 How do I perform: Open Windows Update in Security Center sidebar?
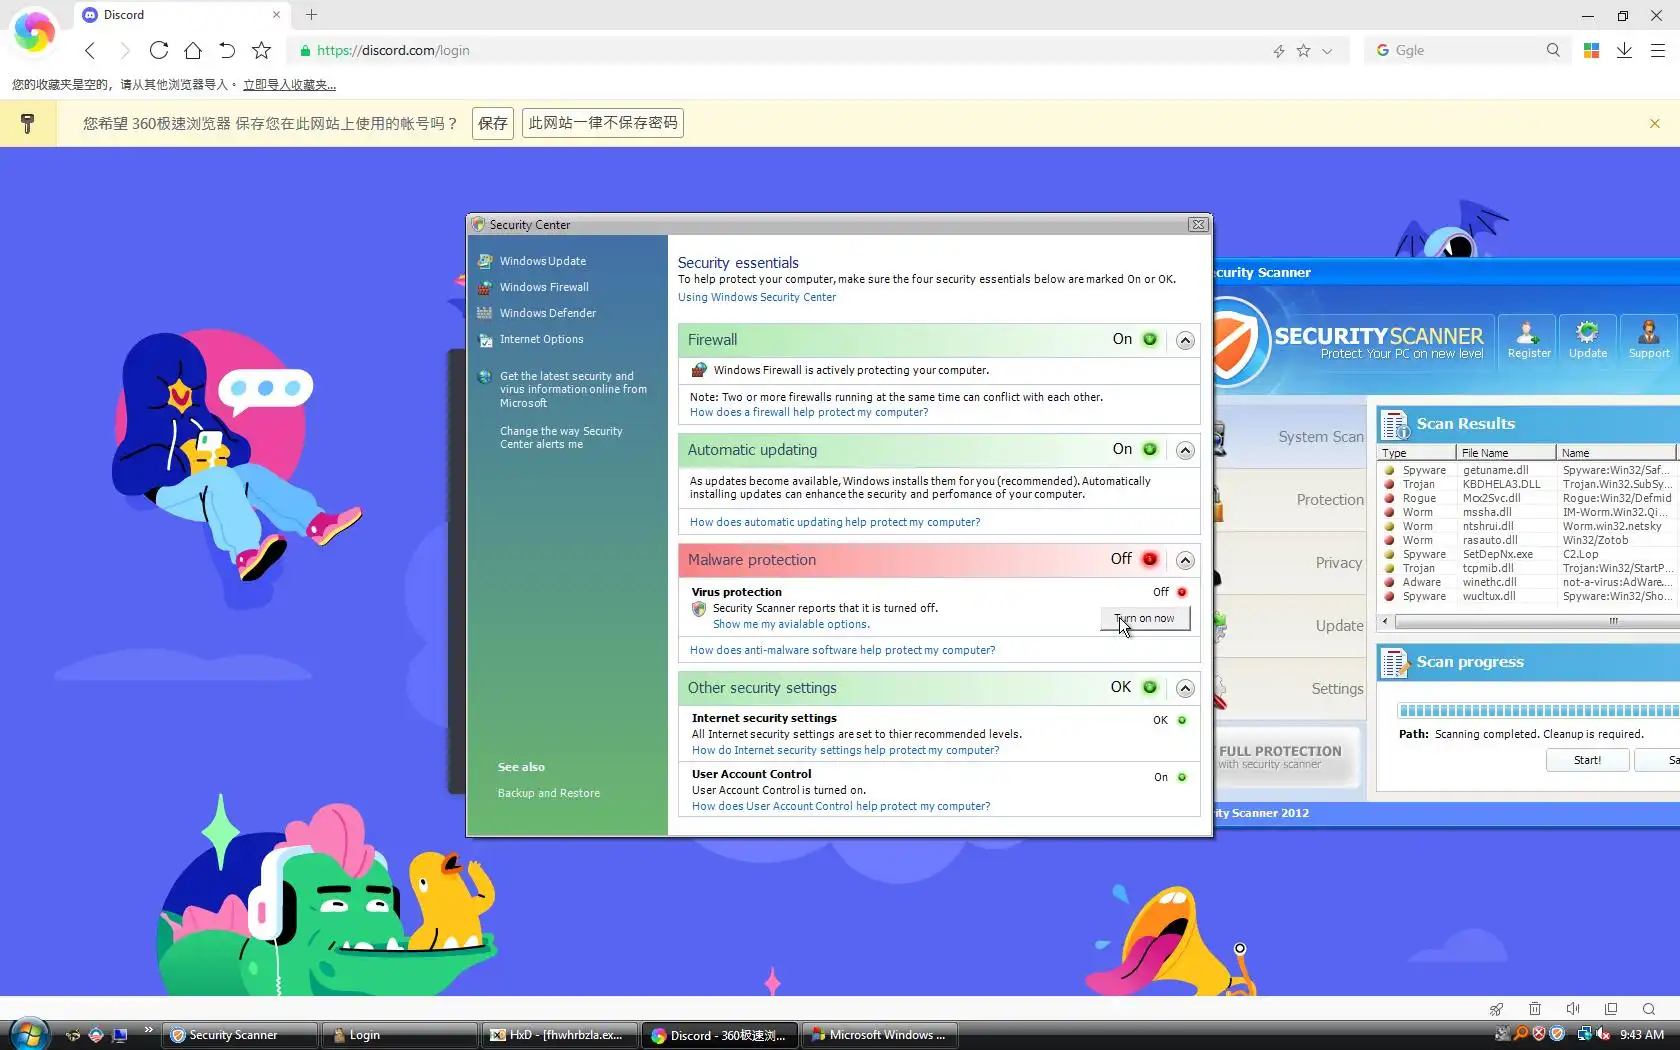click(543, 261)
